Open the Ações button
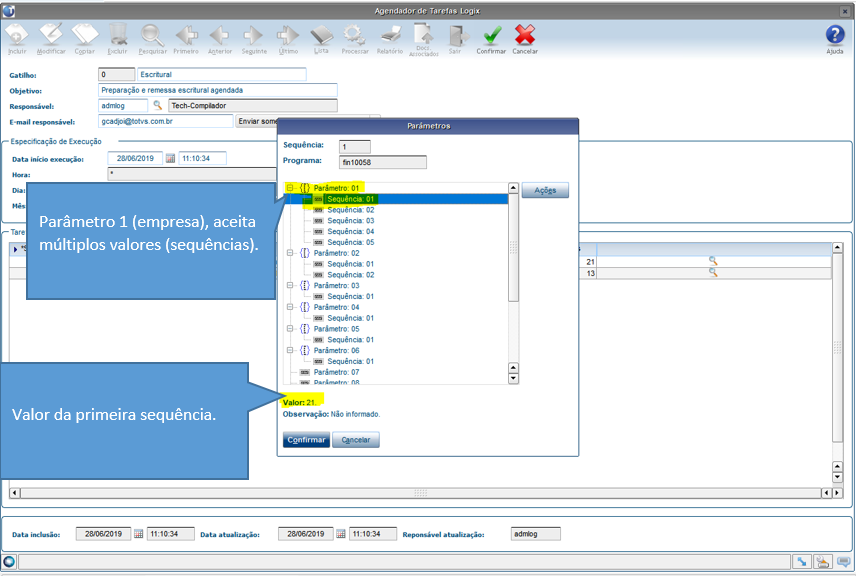 (545, 190)
